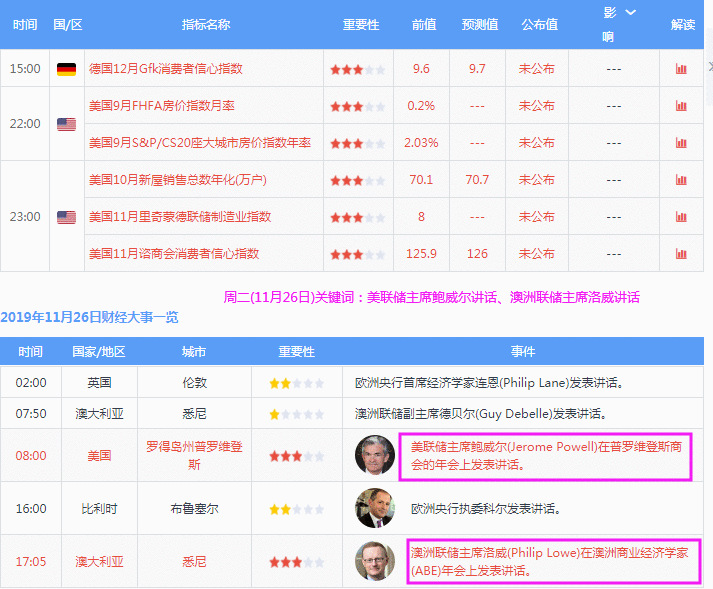Click the 公布值 column header
713x589 pixels.
point(540,25)
